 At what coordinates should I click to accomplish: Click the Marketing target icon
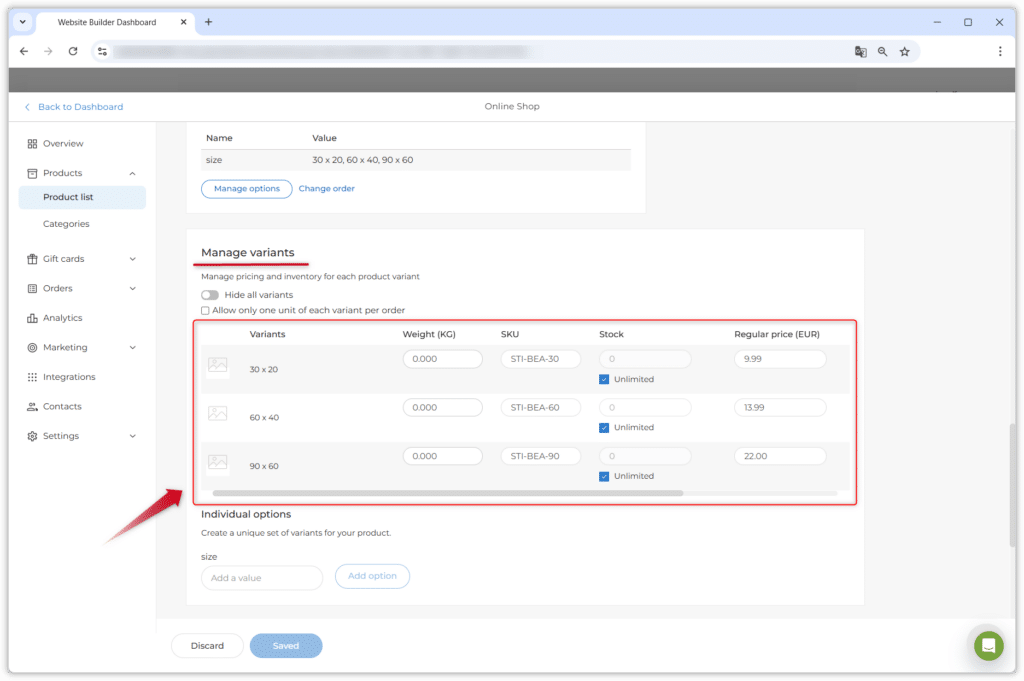(32, 348)
